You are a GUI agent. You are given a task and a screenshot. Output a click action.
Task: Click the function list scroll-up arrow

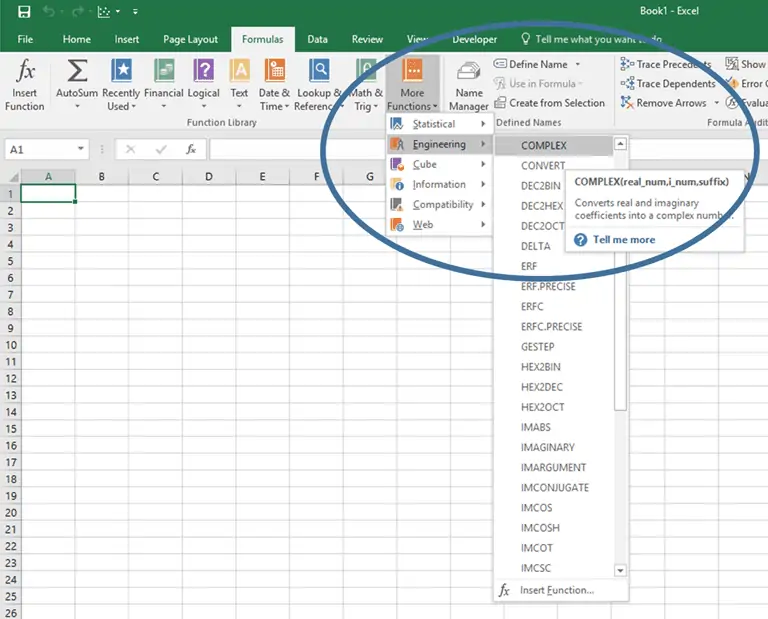tap(620, 143)
